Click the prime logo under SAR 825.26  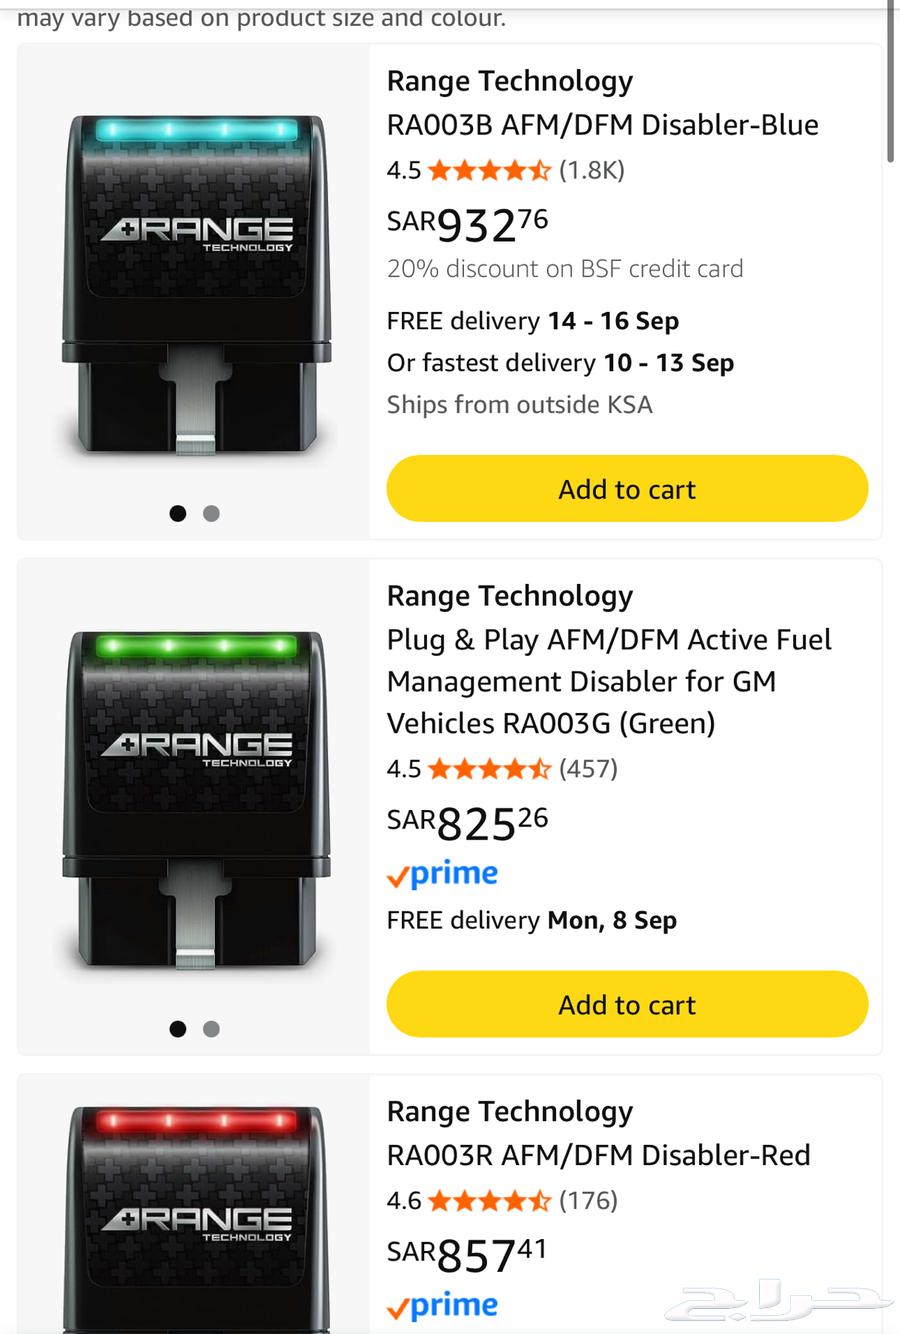(x=442, y=875)
